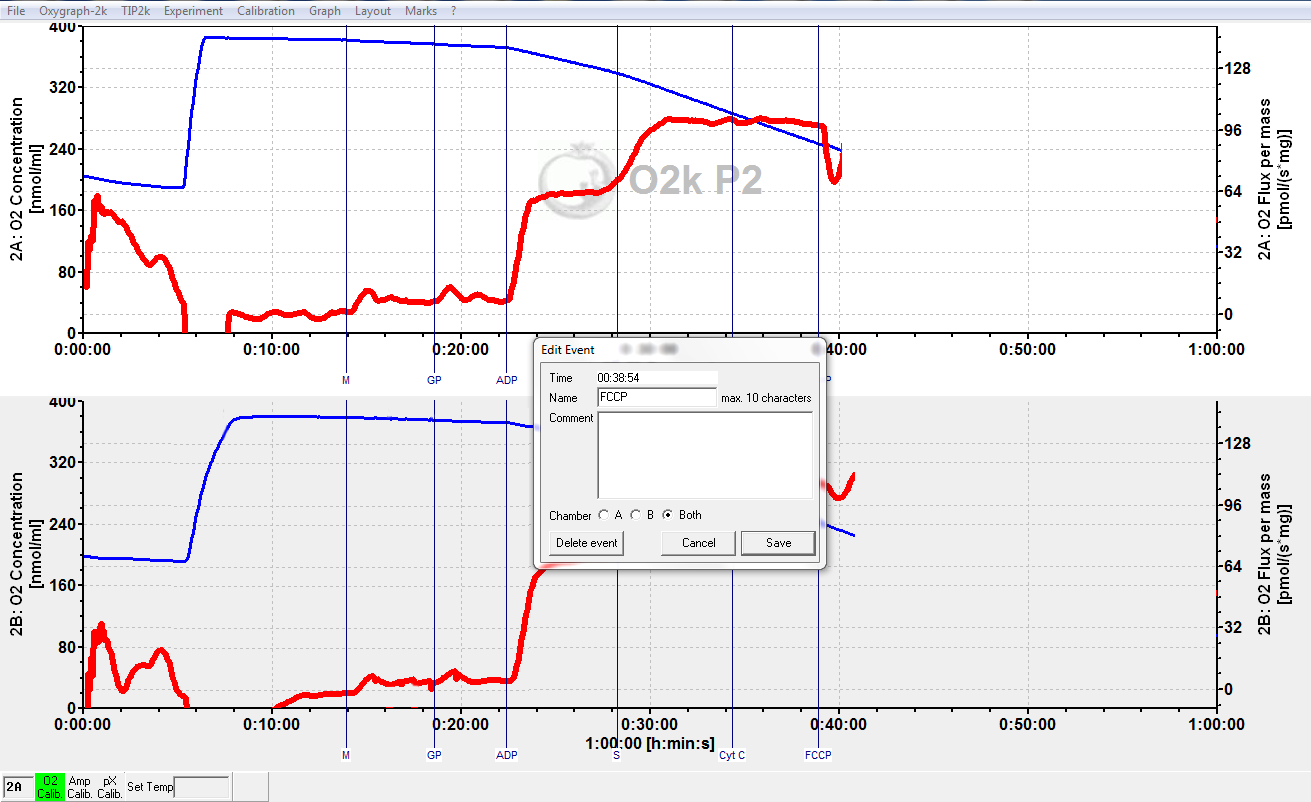Select chamber B radio button
This screenshot has height=802, width=1311.
[636, 515]
